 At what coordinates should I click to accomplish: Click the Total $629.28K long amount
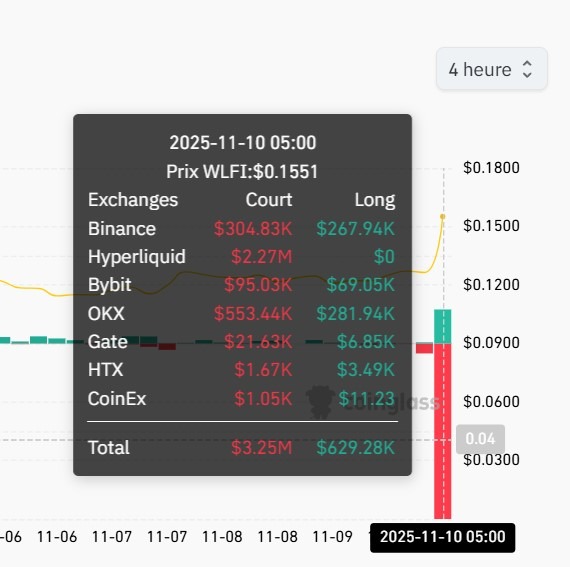click(356, 447)
